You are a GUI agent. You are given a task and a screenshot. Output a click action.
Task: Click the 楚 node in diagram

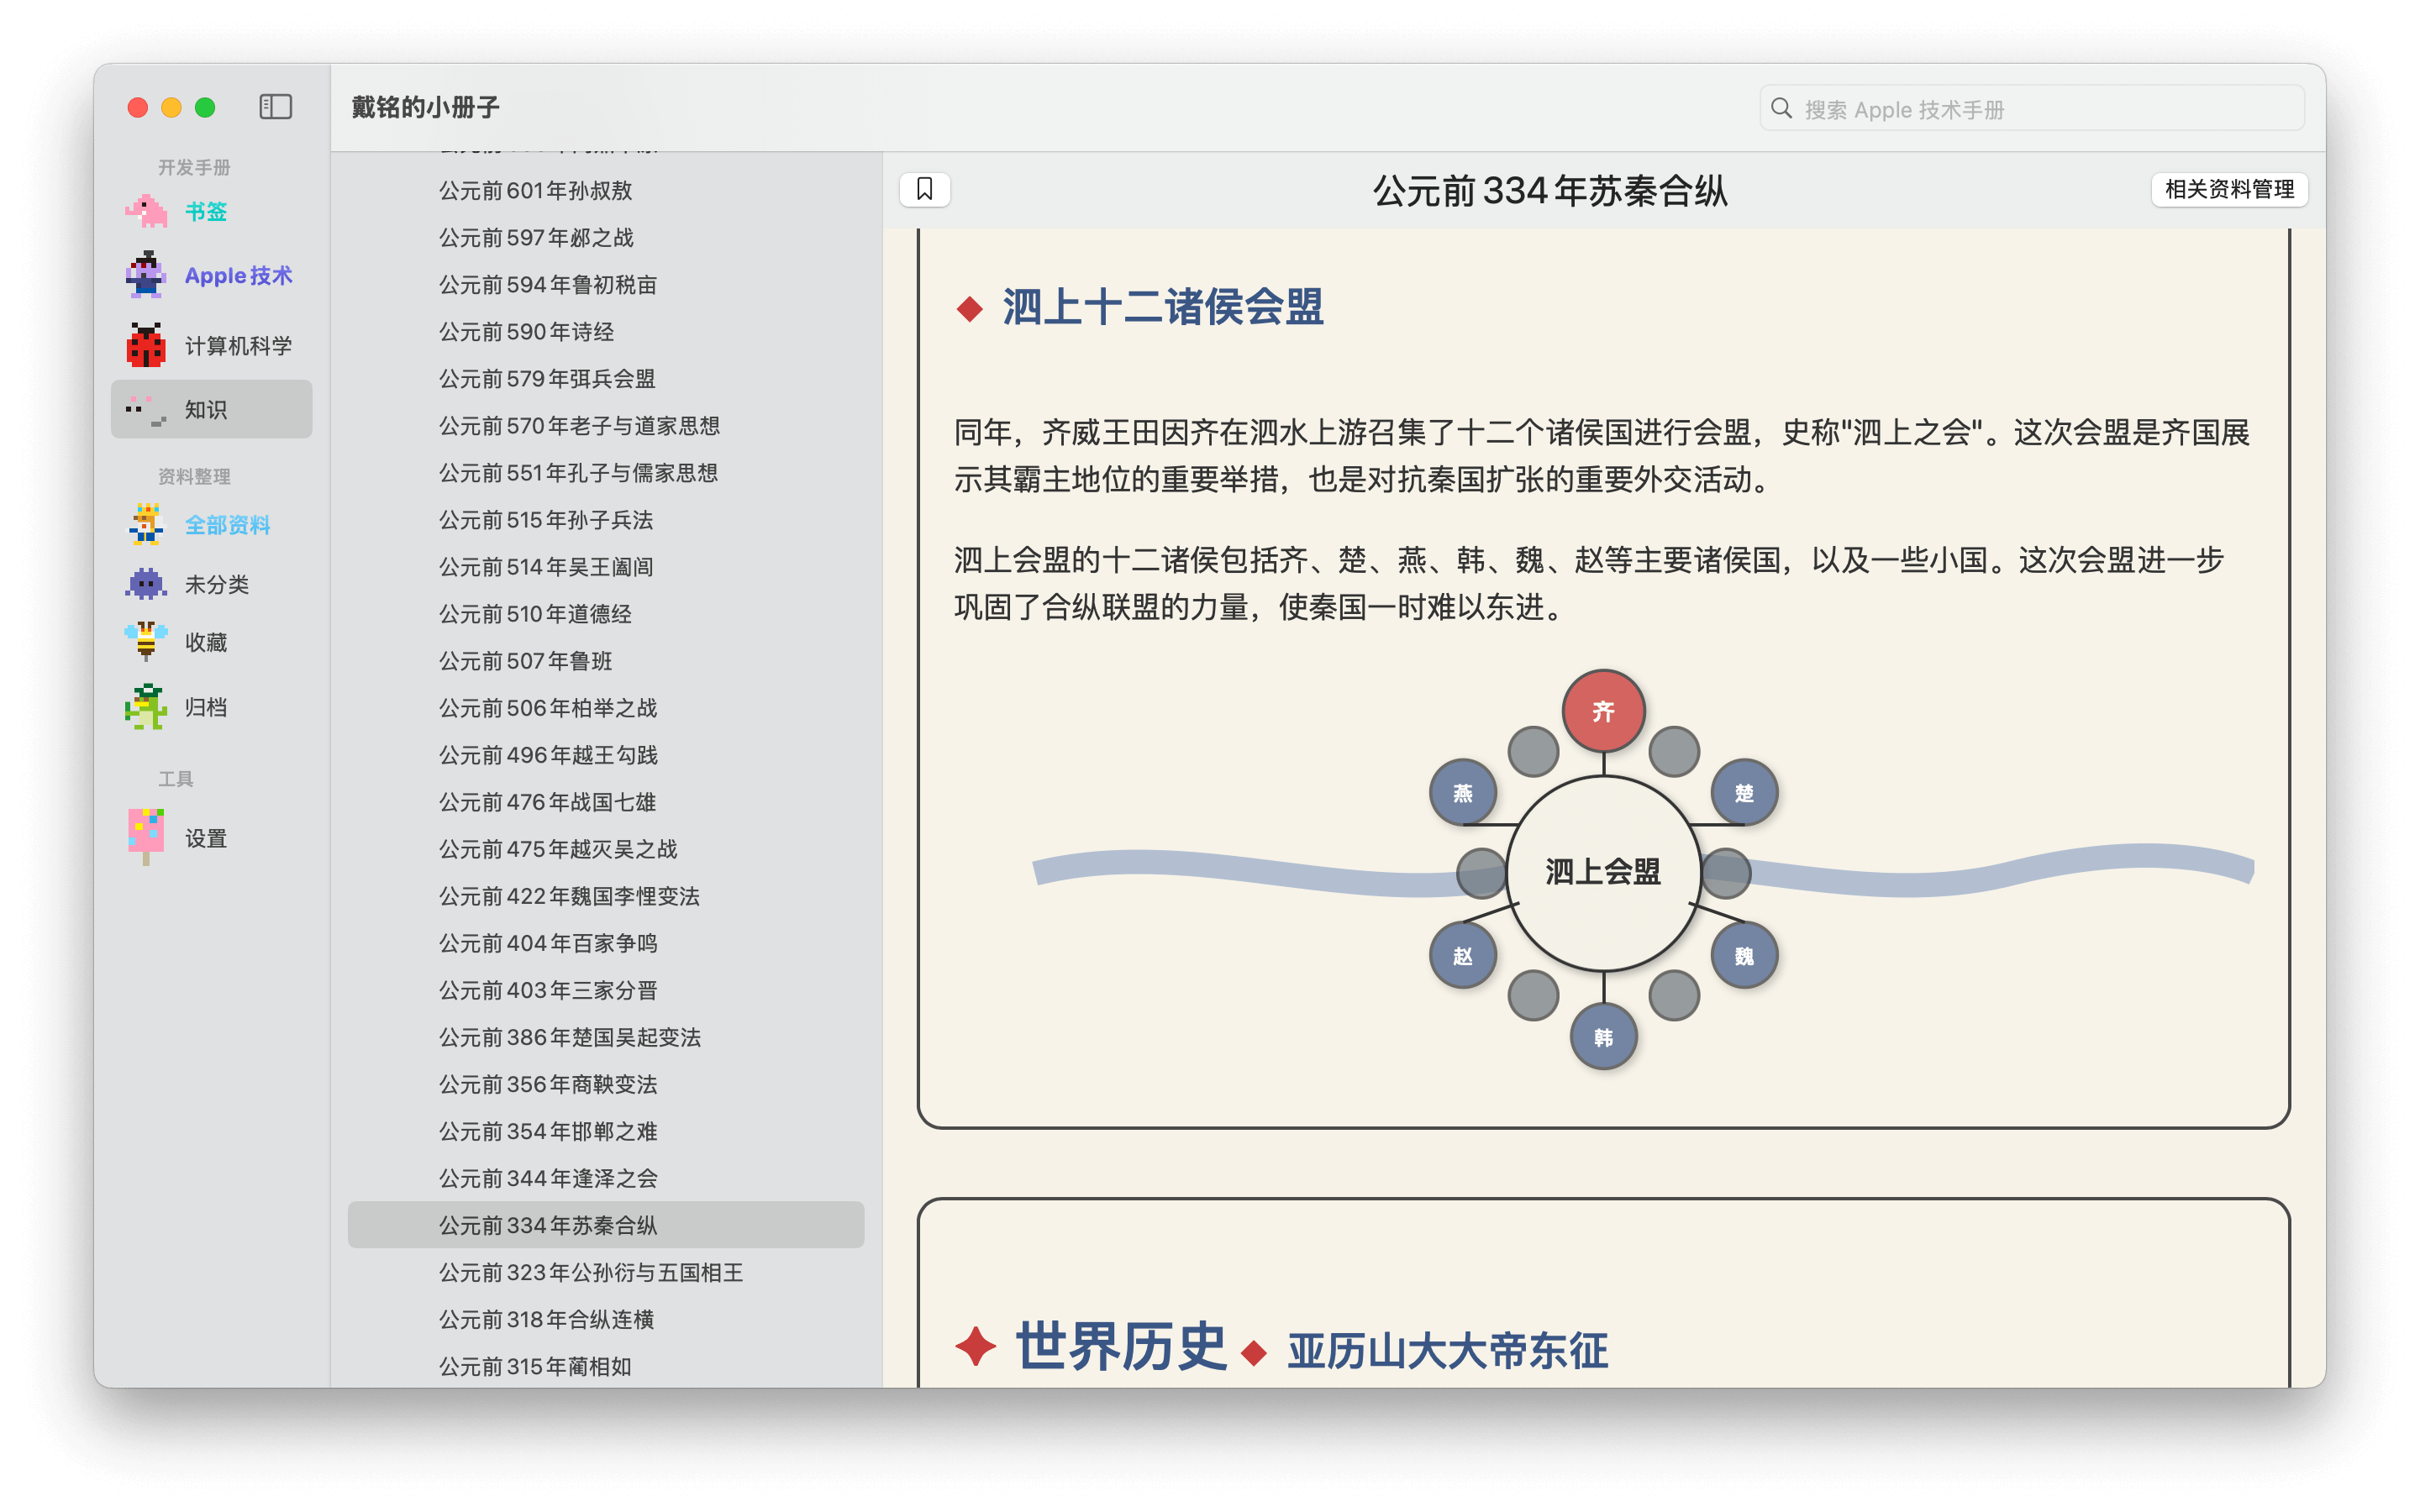[x=1744, y=793]
